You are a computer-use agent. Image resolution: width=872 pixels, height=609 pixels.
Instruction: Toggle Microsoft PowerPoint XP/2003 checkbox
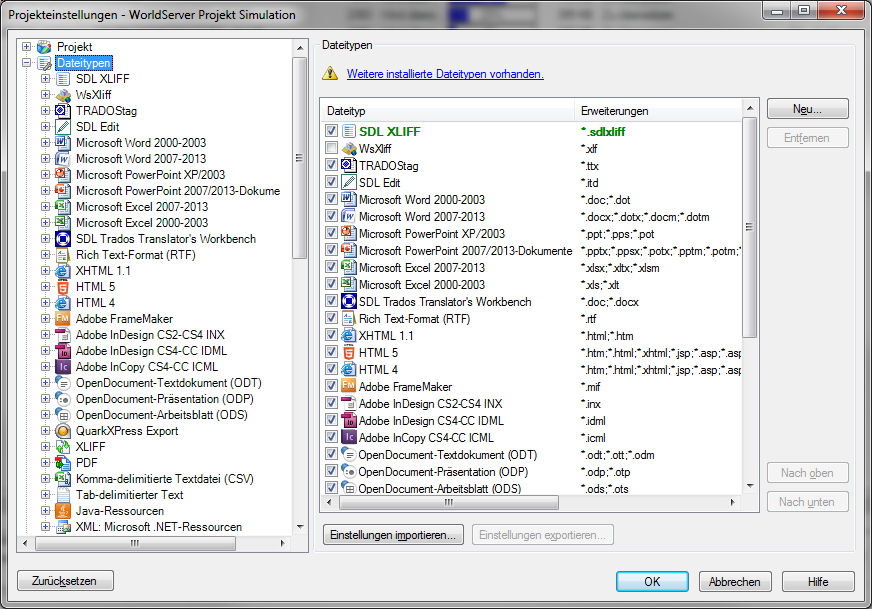[x=331, y=233]
